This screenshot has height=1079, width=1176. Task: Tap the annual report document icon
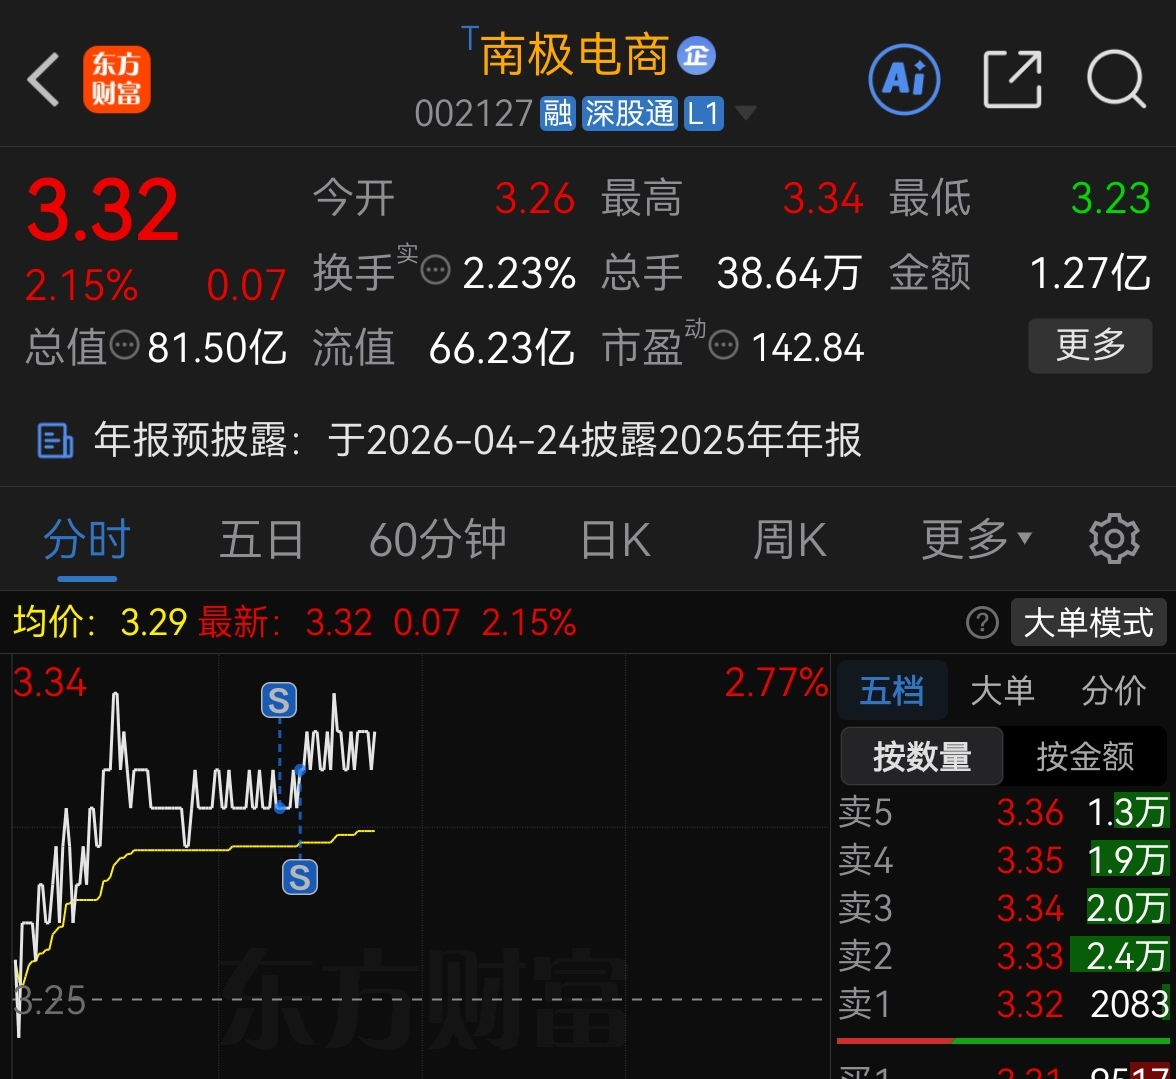(x=56, y=440)
